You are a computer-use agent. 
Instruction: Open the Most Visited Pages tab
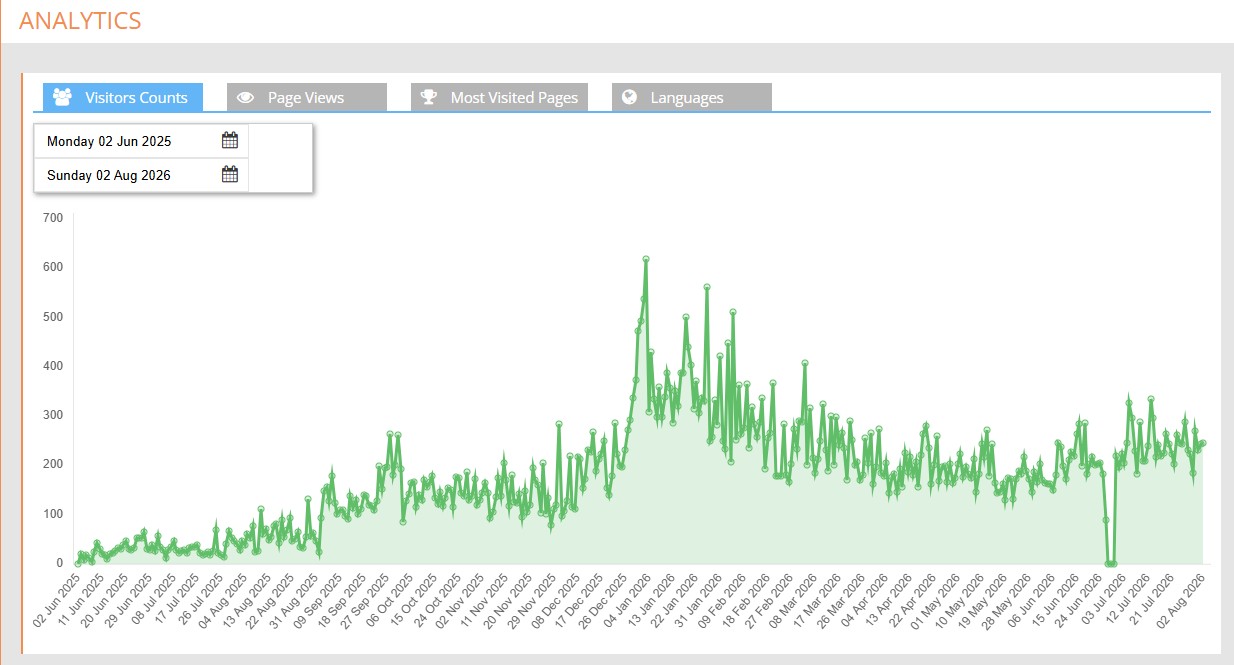click(500, 97)
